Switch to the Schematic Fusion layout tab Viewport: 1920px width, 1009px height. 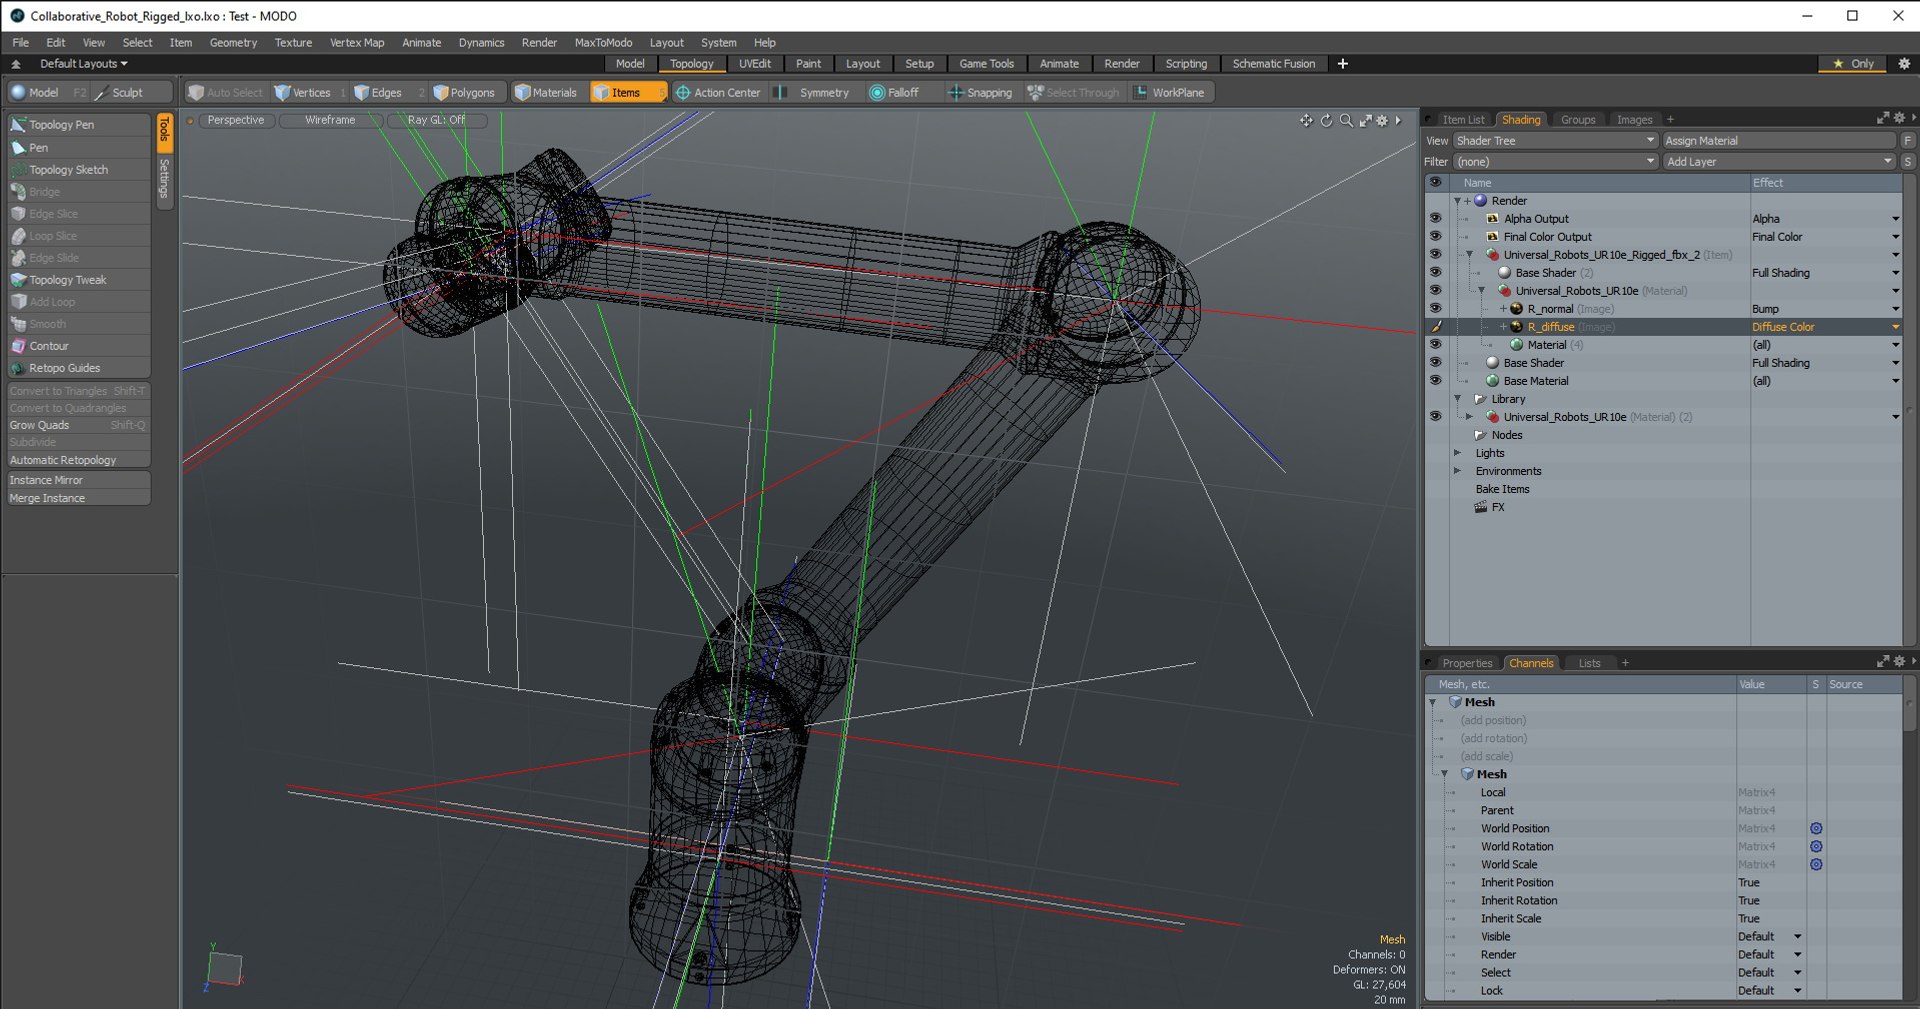click(x=1273, y=64)
